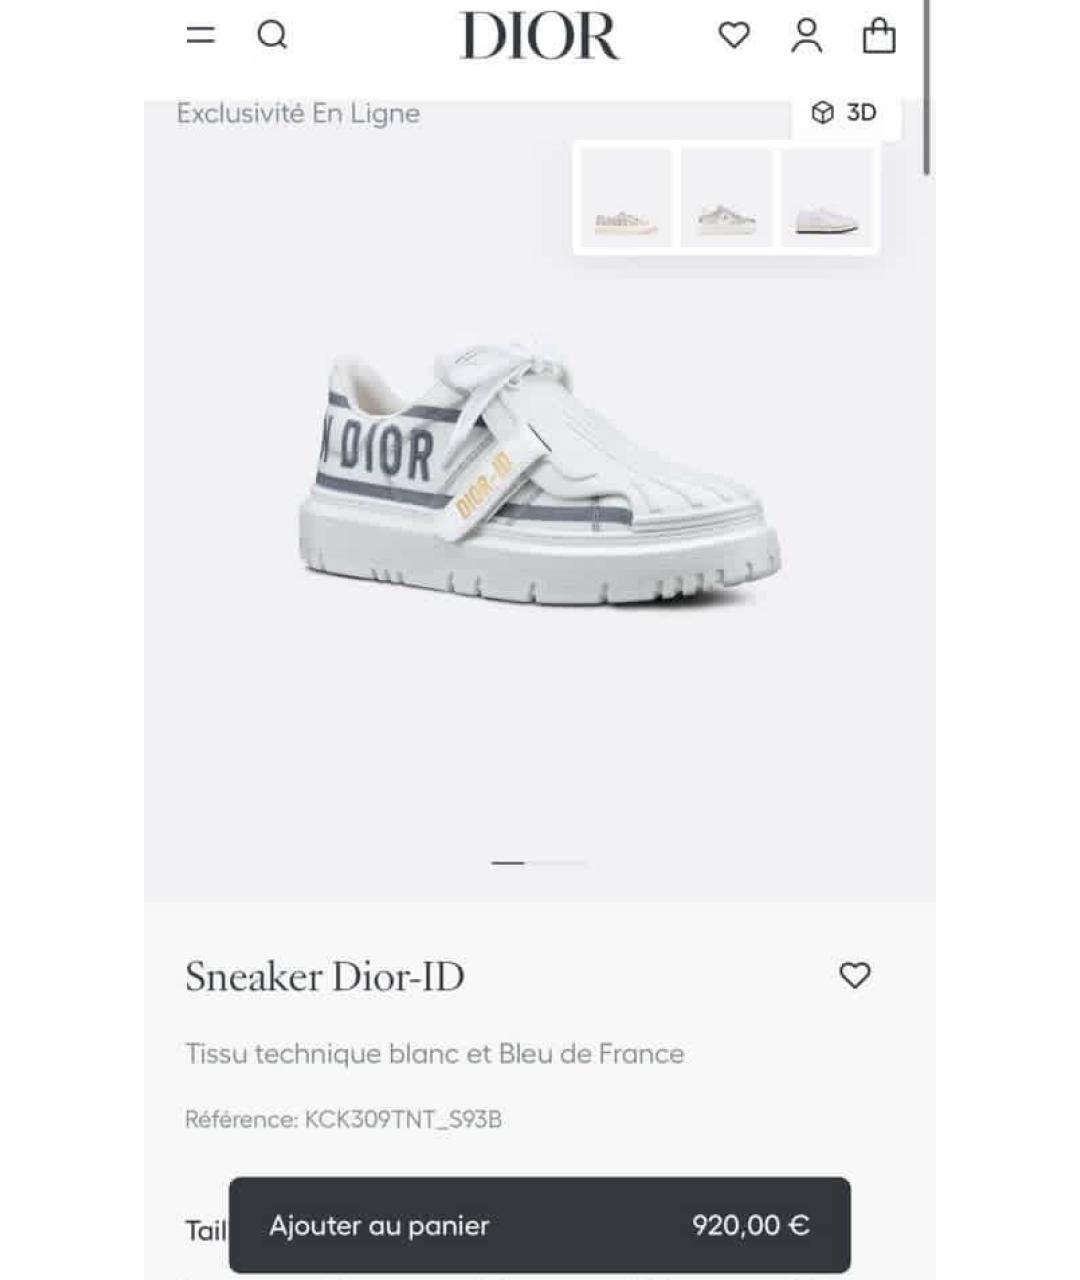The height and width of the screenshot is (1280, 1080).
Task: Select the second sneaker thumbnail
Action: (x=726, y=197)
